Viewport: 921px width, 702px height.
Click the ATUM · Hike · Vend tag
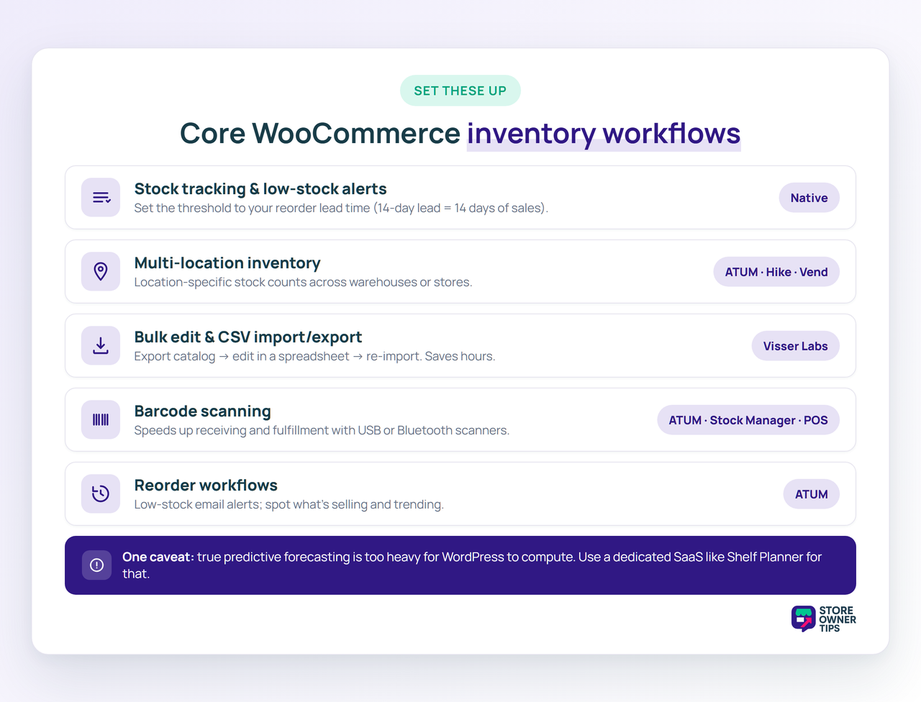(776, 272)
